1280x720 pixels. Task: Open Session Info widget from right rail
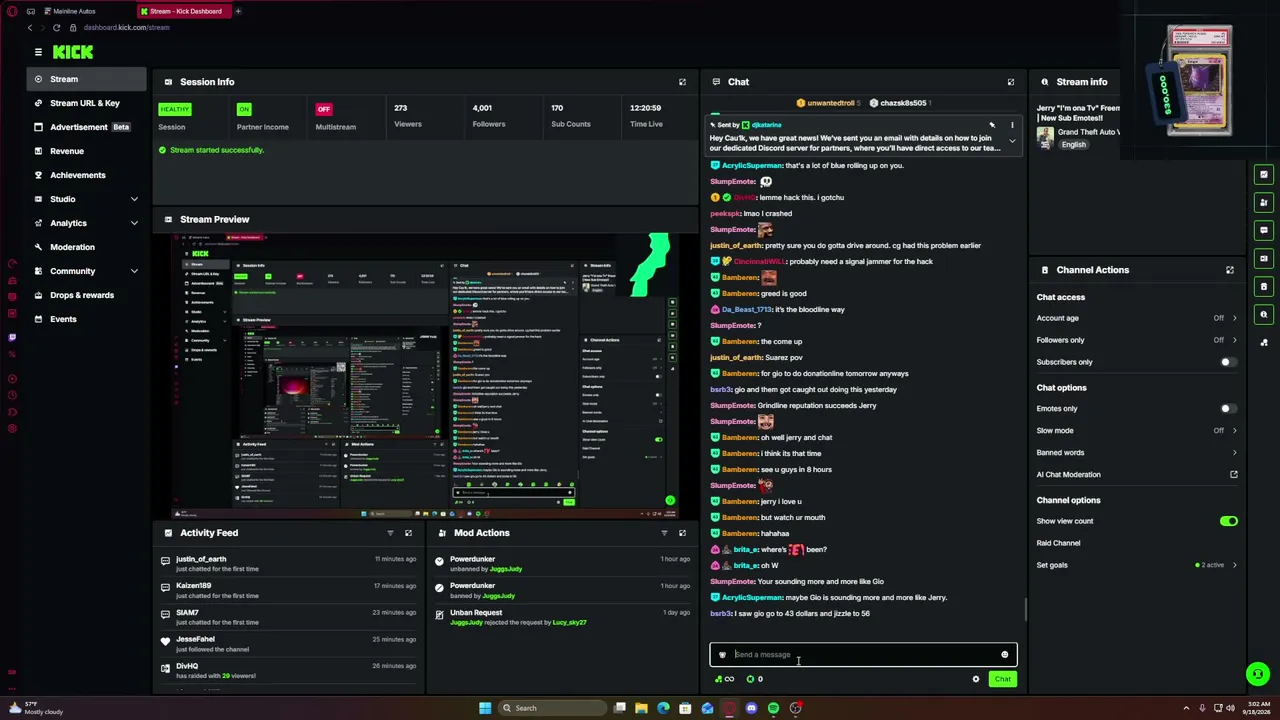(1264, 174)
